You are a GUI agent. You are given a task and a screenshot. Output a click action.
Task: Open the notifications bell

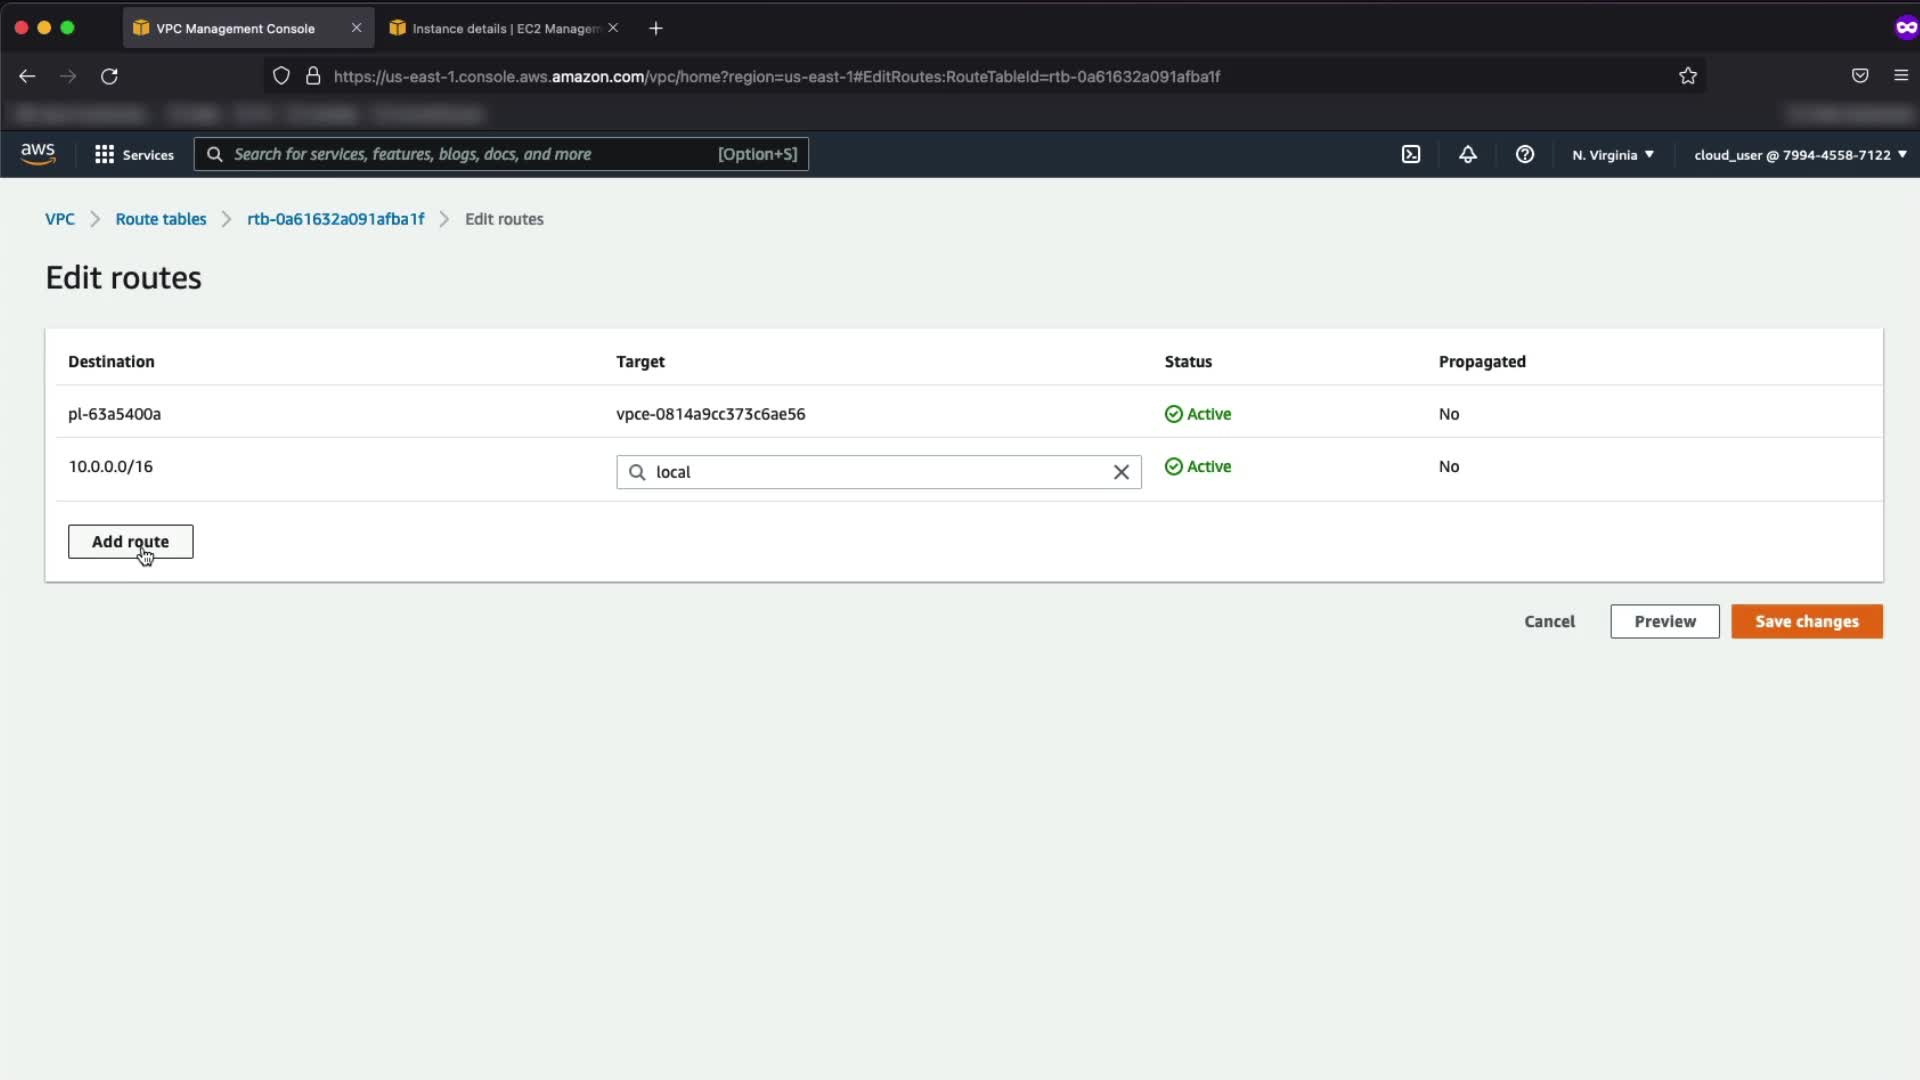1467,154
